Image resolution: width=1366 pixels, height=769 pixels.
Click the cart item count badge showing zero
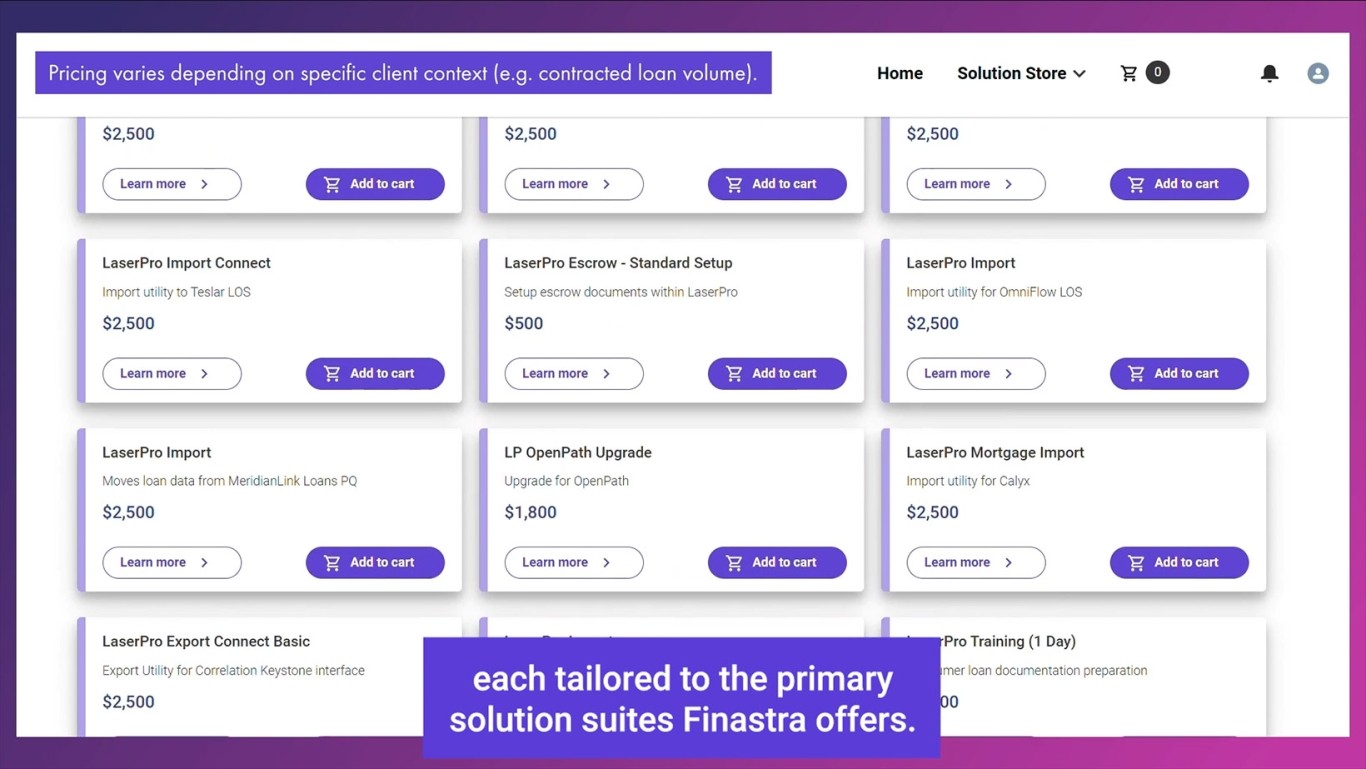point(1157,72)
